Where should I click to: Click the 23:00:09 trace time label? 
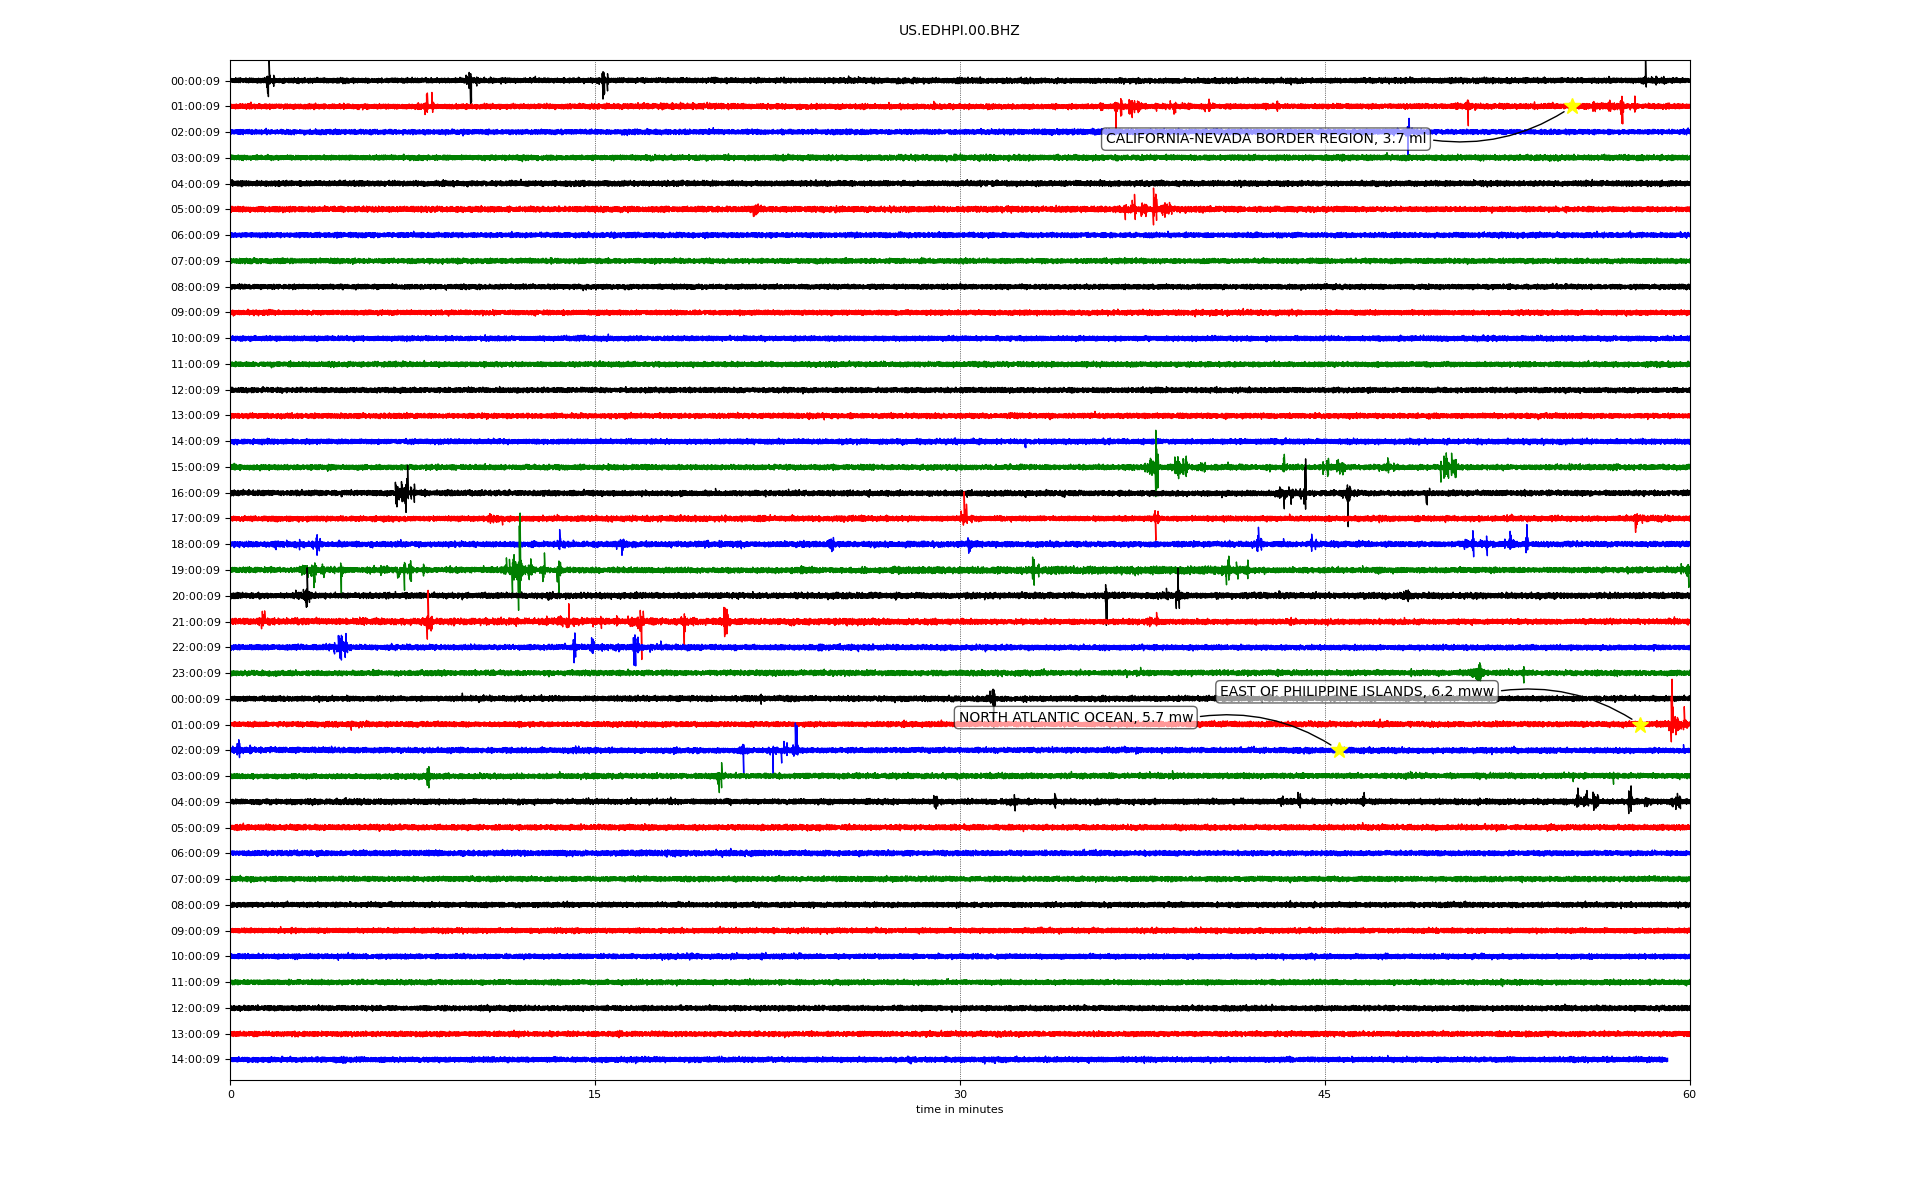(195, 674)
